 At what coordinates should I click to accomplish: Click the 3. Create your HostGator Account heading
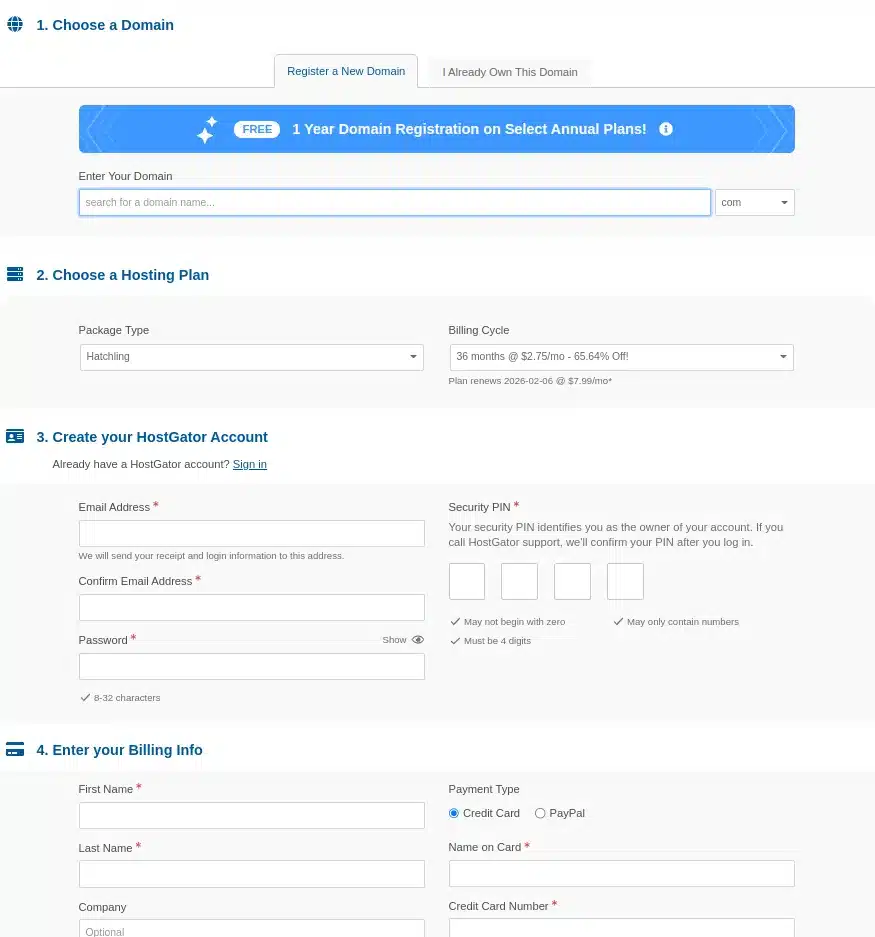click(152, 437)
